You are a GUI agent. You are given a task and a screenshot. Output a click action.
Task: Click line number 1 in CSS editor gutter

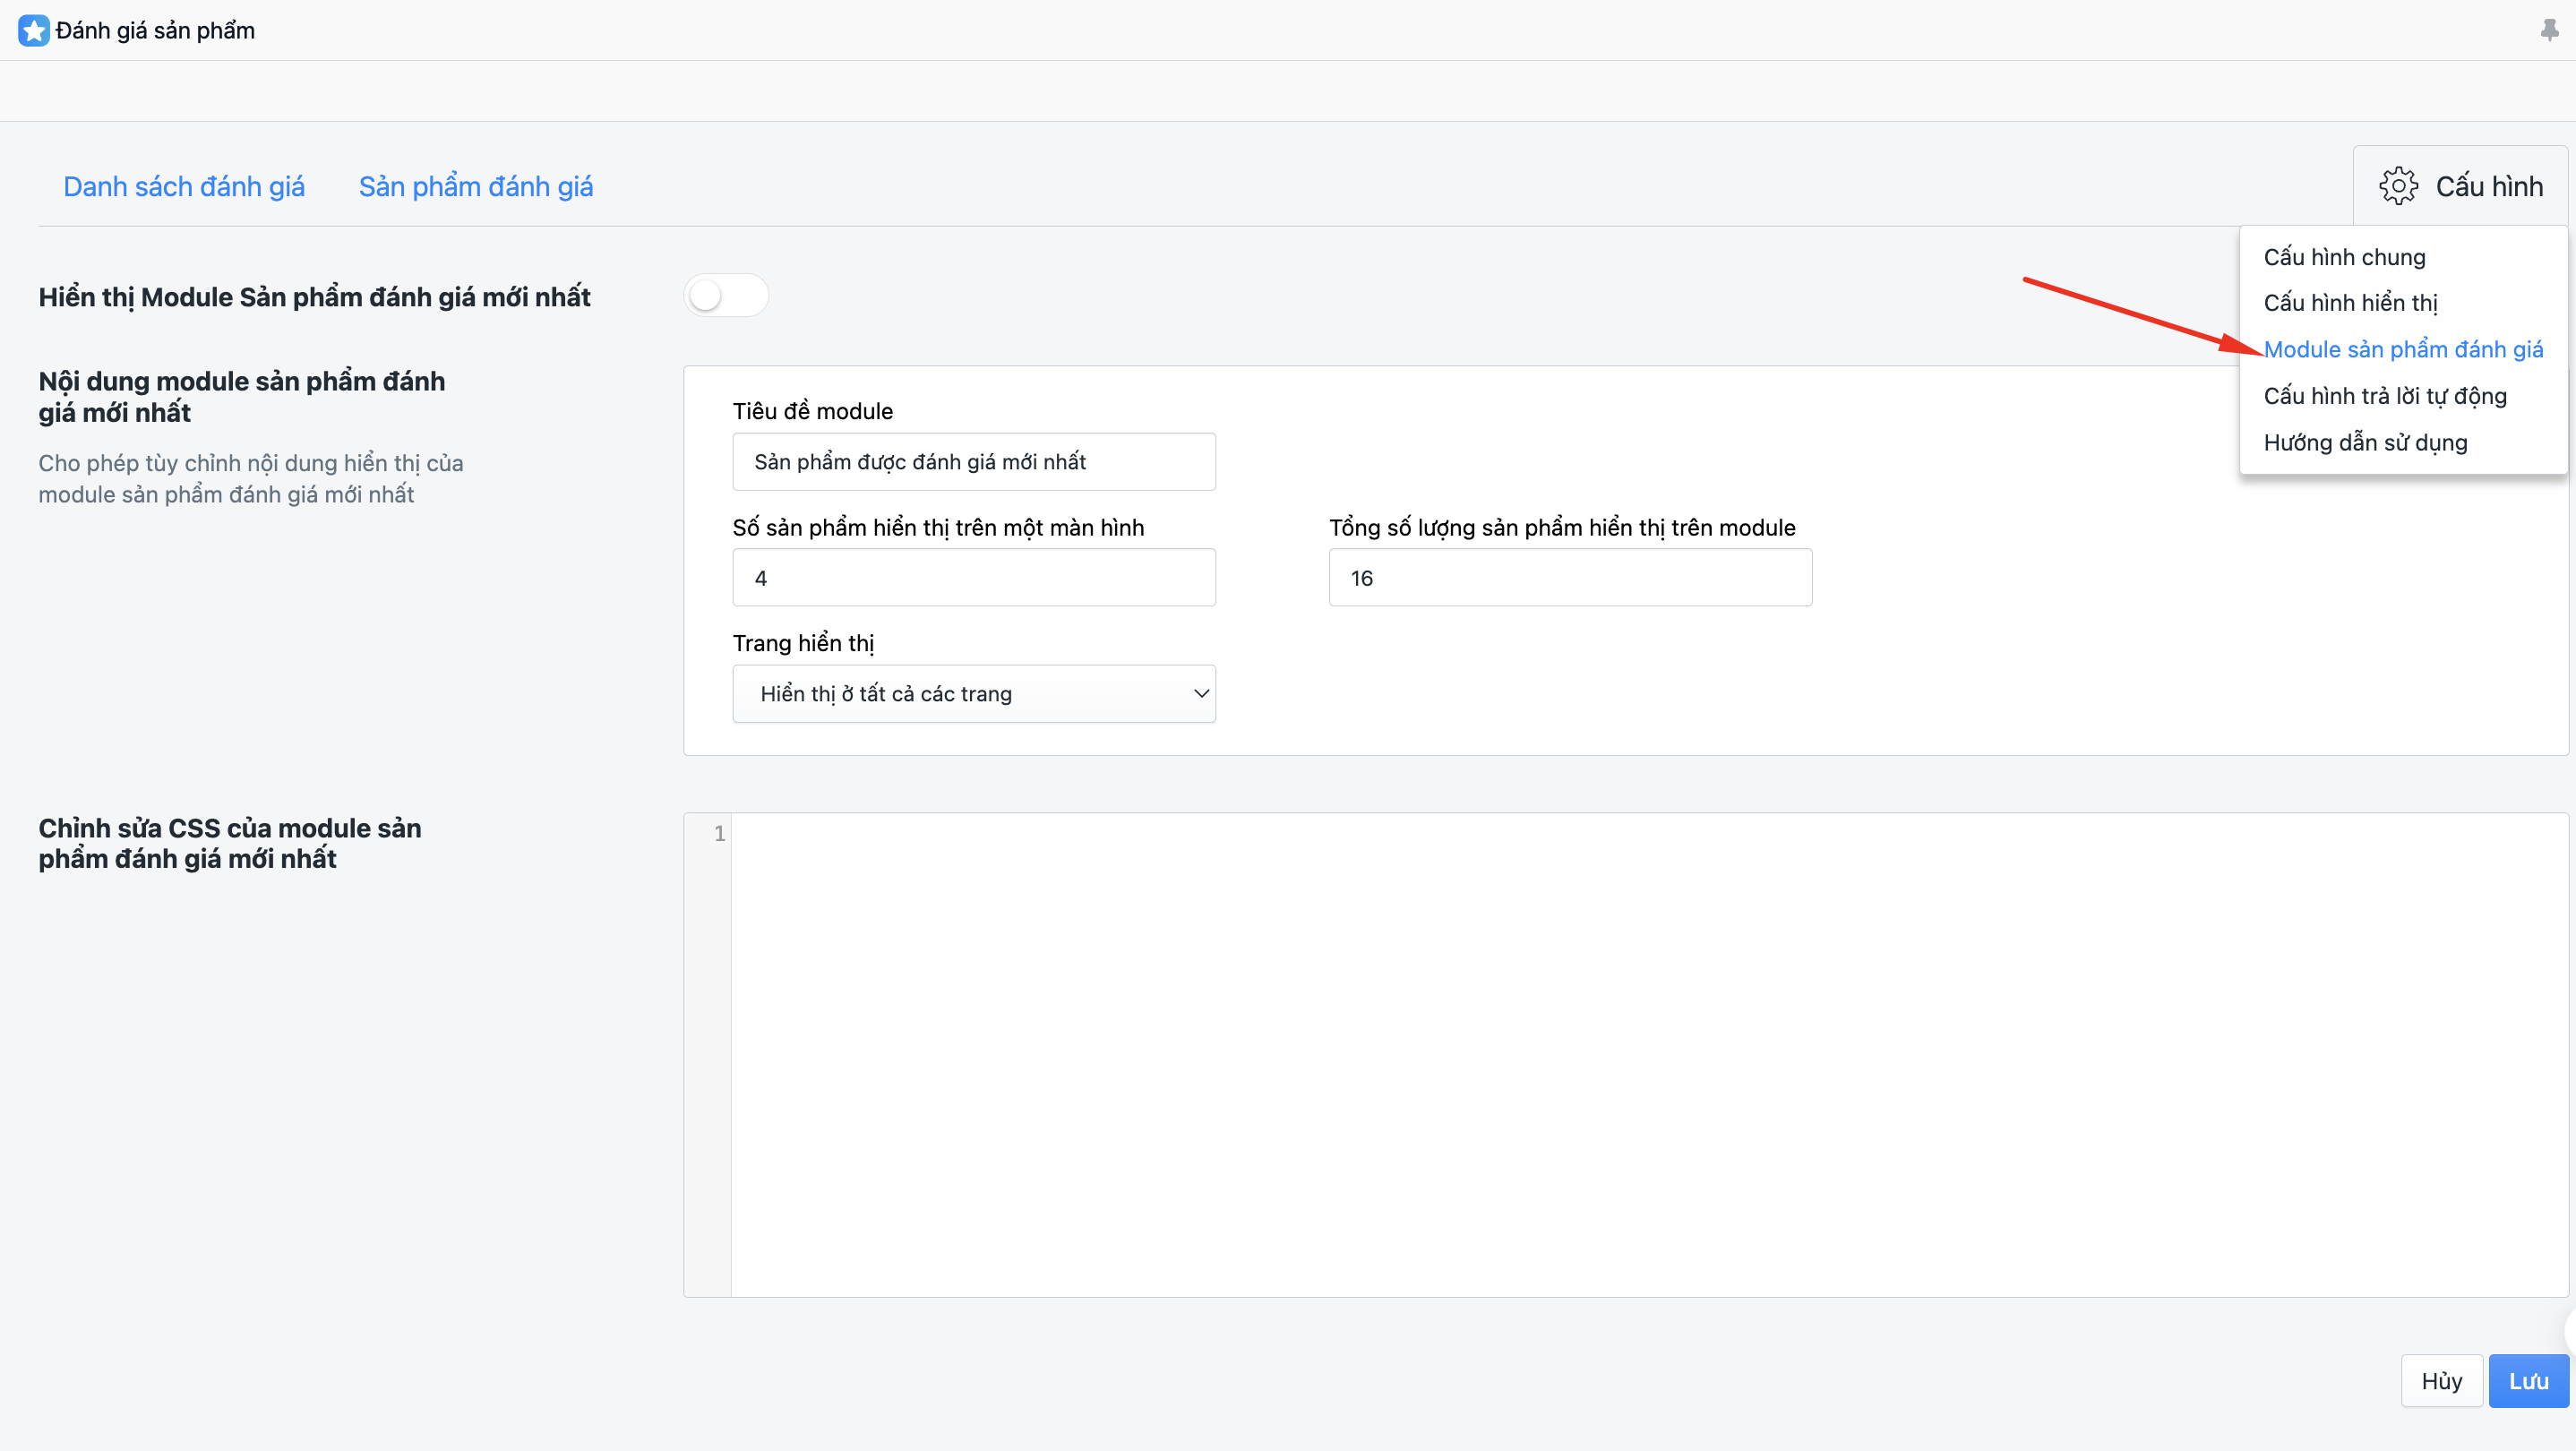click(x=719, y=833)
